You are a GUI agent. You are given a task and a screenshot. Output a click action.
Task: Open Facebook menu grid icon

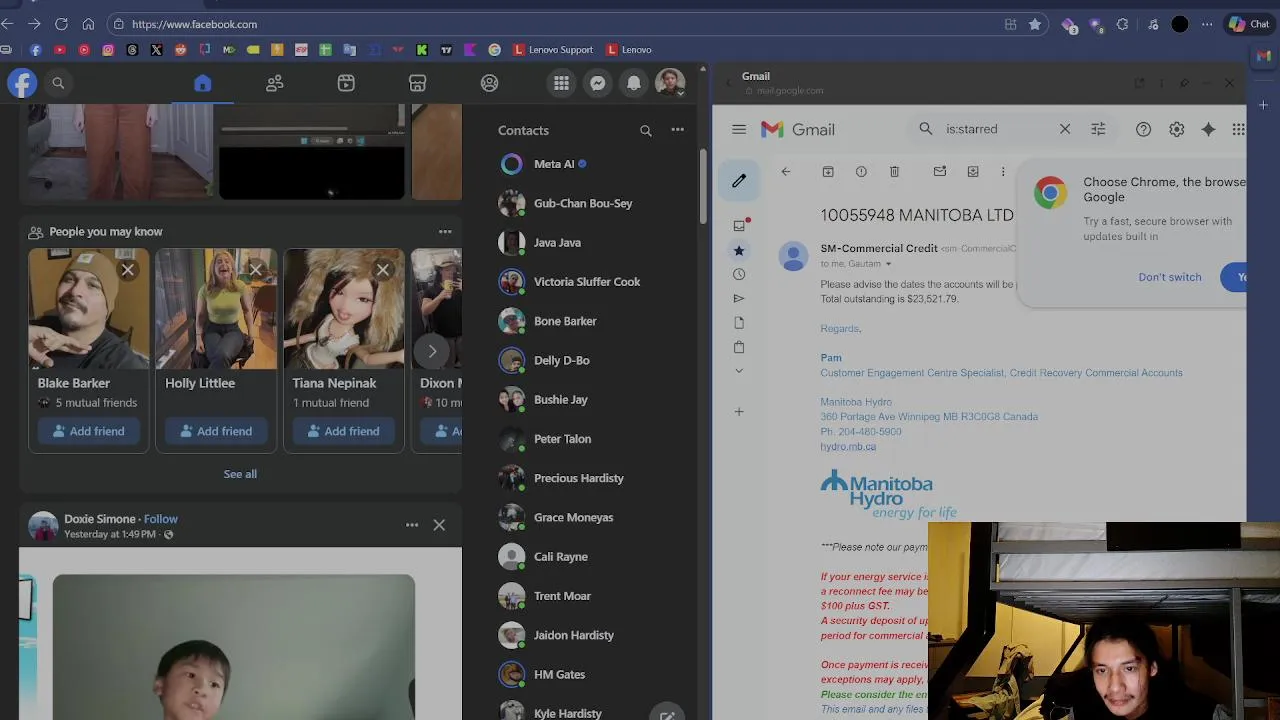click(x=561, y=83)
